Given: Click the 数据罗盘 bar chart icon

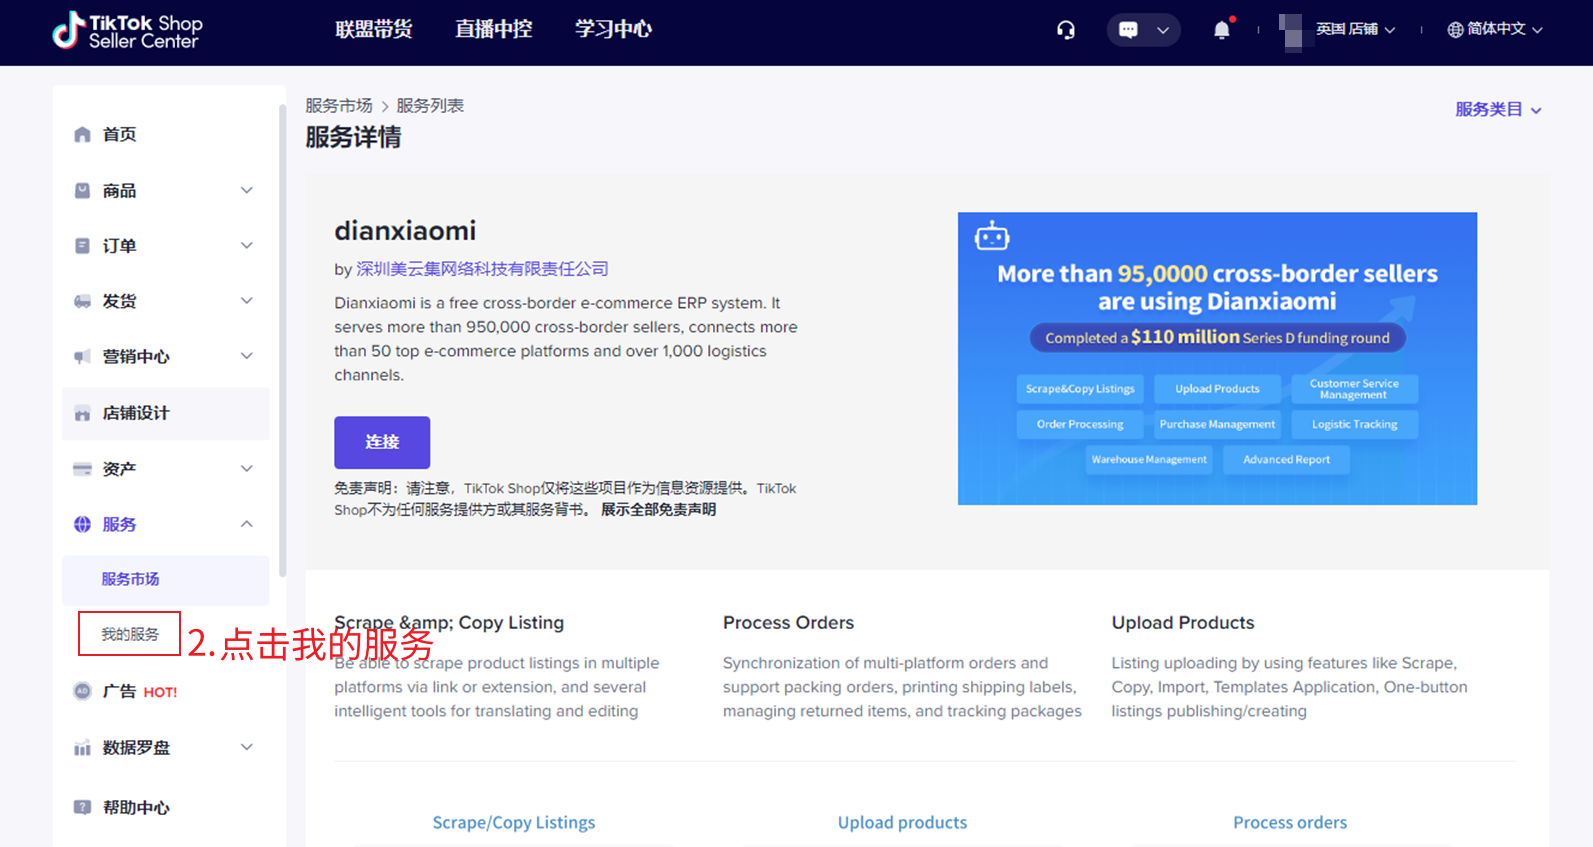Looking at the screenshot, I should pos(82,748).
